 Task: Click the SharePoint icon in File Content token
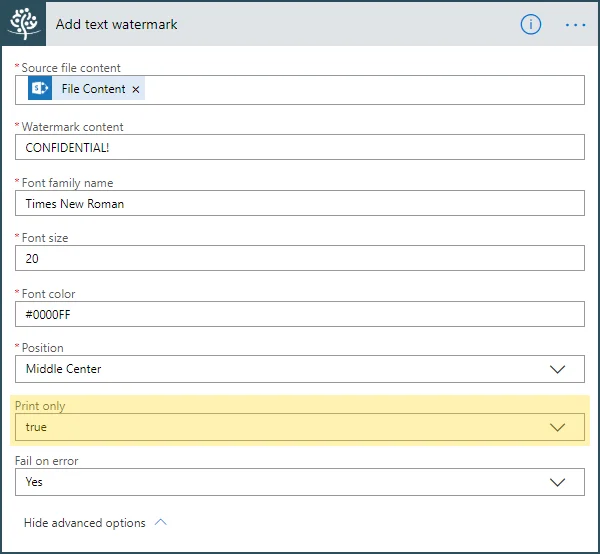pyautogui.click(x=40, y=89)
